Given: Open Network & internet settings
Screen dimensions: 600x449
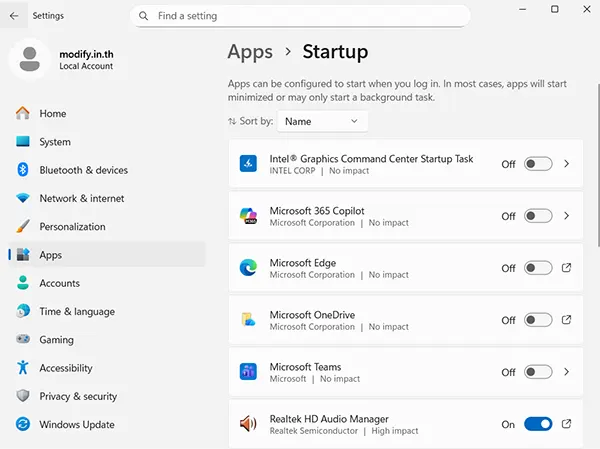Looking at the screenshot, I should pyautogui.click(x=107, y=198).
